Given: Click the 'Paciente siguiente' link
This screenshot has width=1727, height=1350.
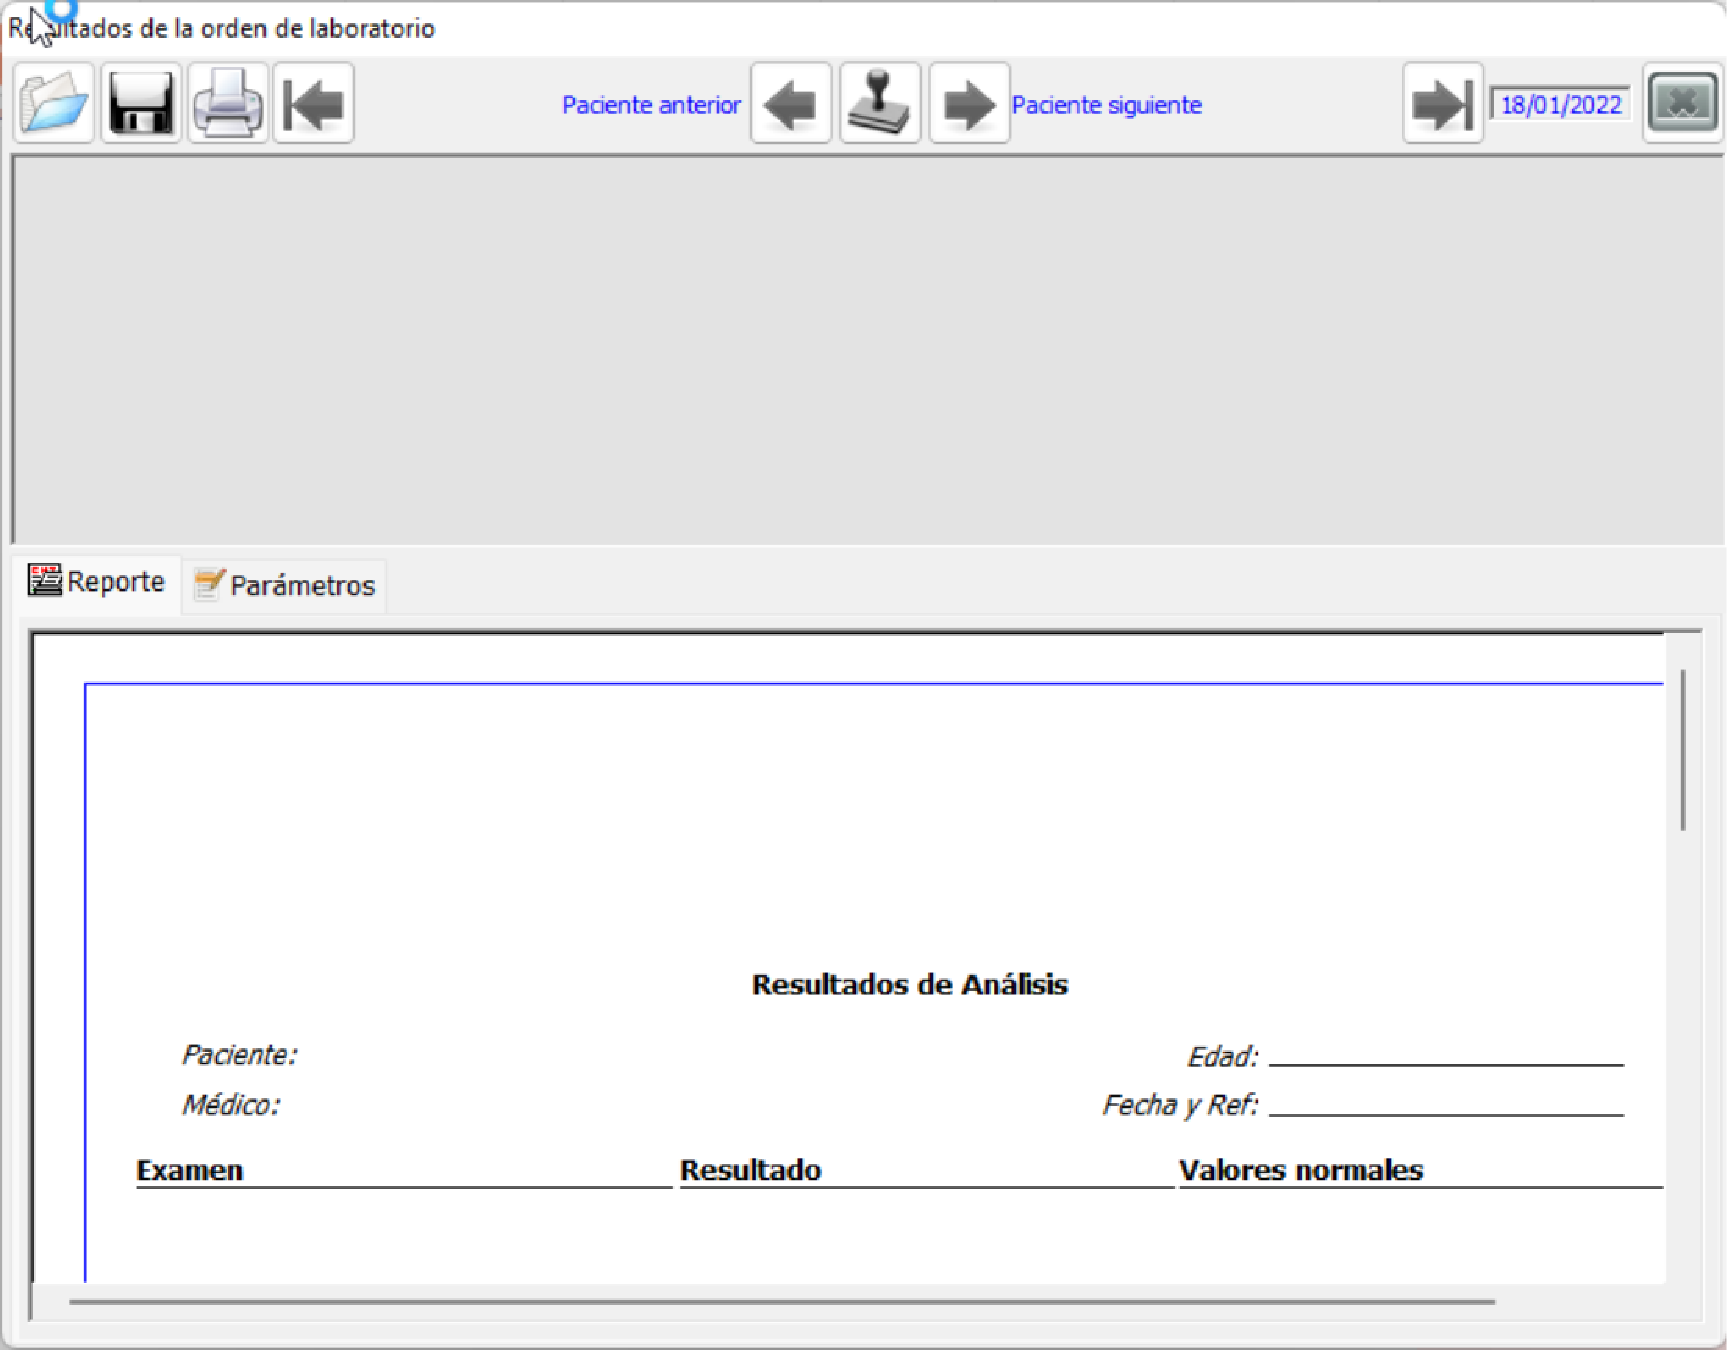Looking at the screenshot, I should (1106, 105).
